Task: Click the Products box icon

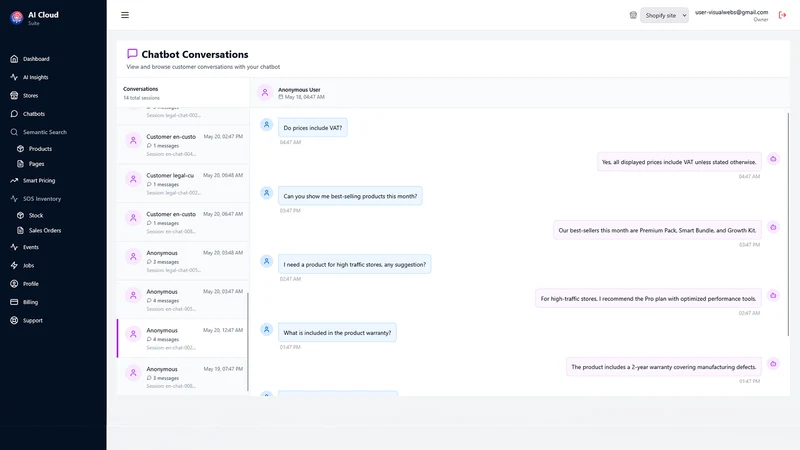Action: pyautogui.click(x=20, y=148)
